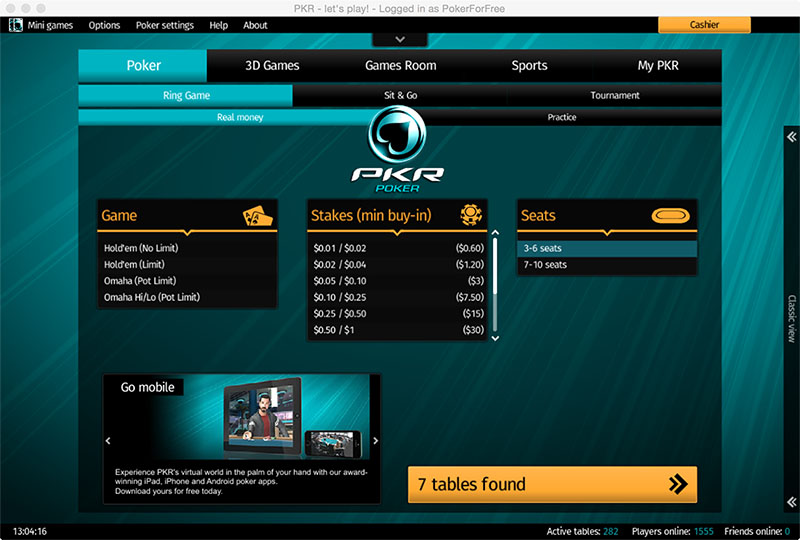
Task: Go to next promo banner slide
Action: (x=375, y=440)
